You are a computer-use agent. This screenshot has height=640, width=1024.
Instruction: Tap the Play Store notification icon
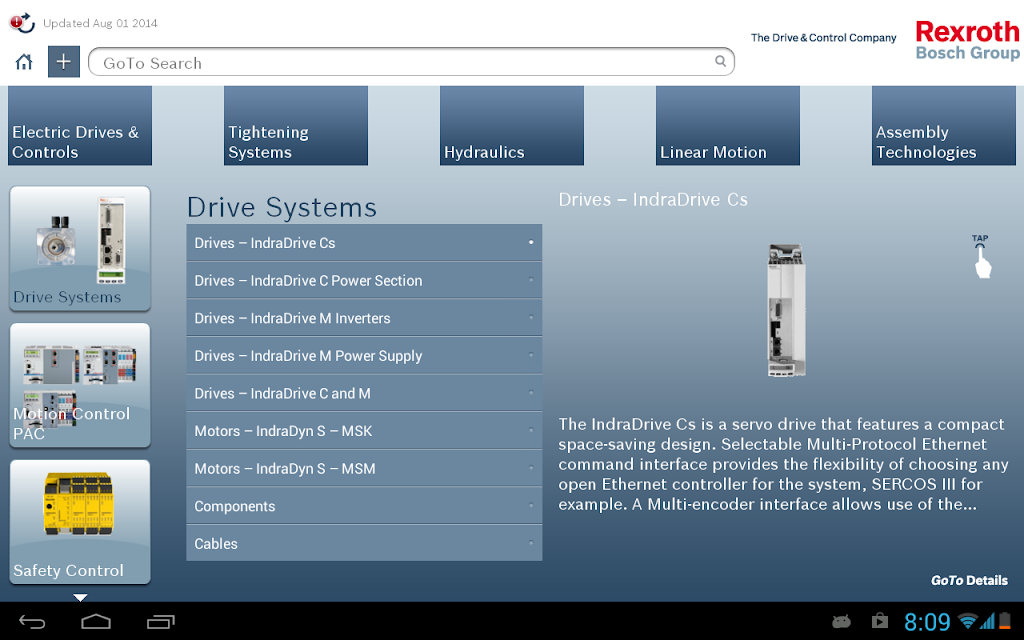pyautogui.click(x=880, y=620)
